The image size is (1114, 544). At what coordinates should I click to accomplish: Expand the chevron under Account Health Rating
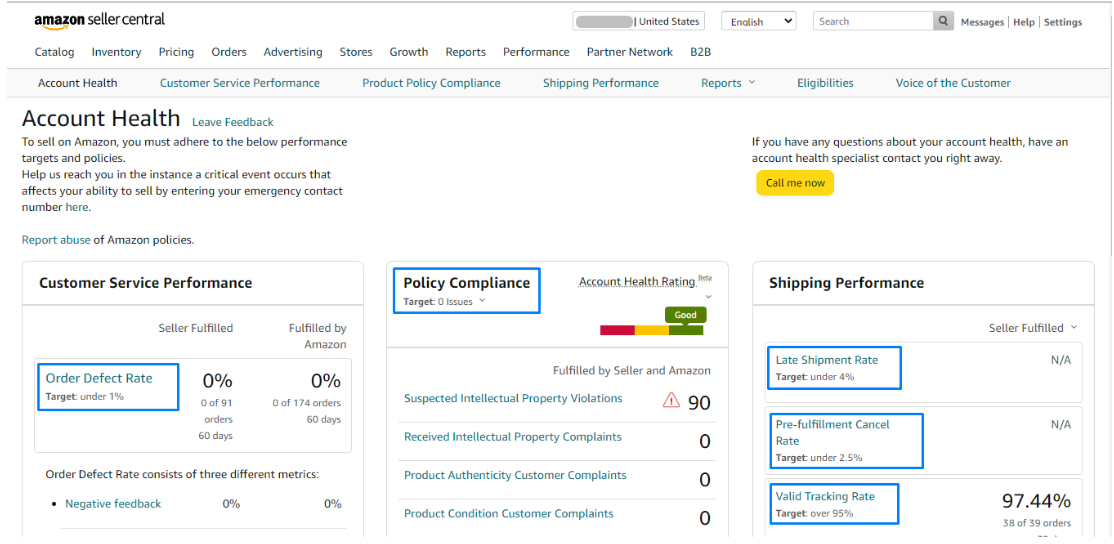708,297
